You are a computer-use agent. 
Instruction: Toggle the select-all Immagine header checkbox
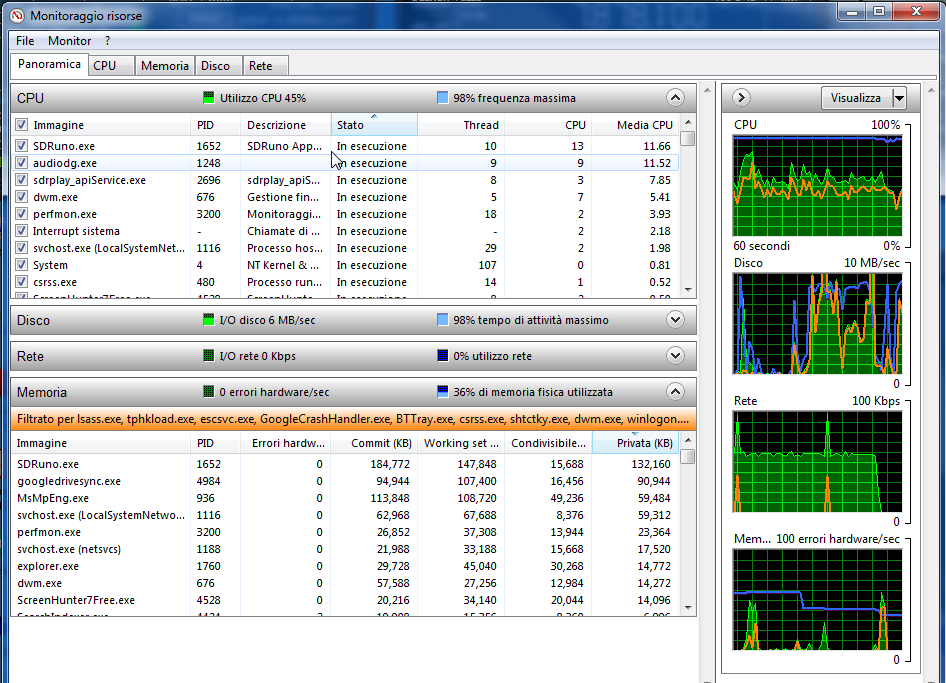pyautogui.click(x=22, y=125)
